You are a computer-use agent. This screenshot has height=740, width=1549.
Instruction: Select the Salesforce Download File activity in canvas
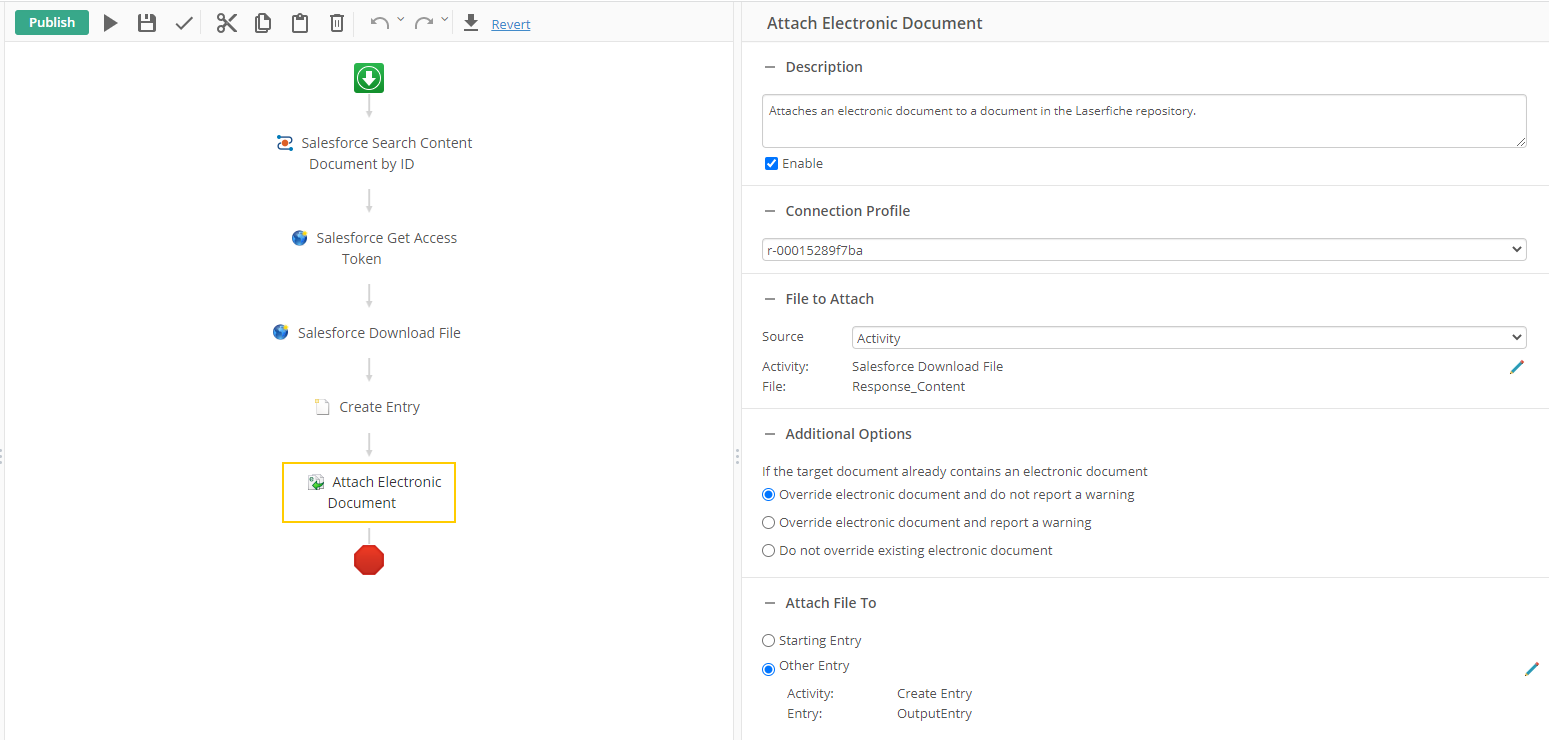[x=367, y=333]
